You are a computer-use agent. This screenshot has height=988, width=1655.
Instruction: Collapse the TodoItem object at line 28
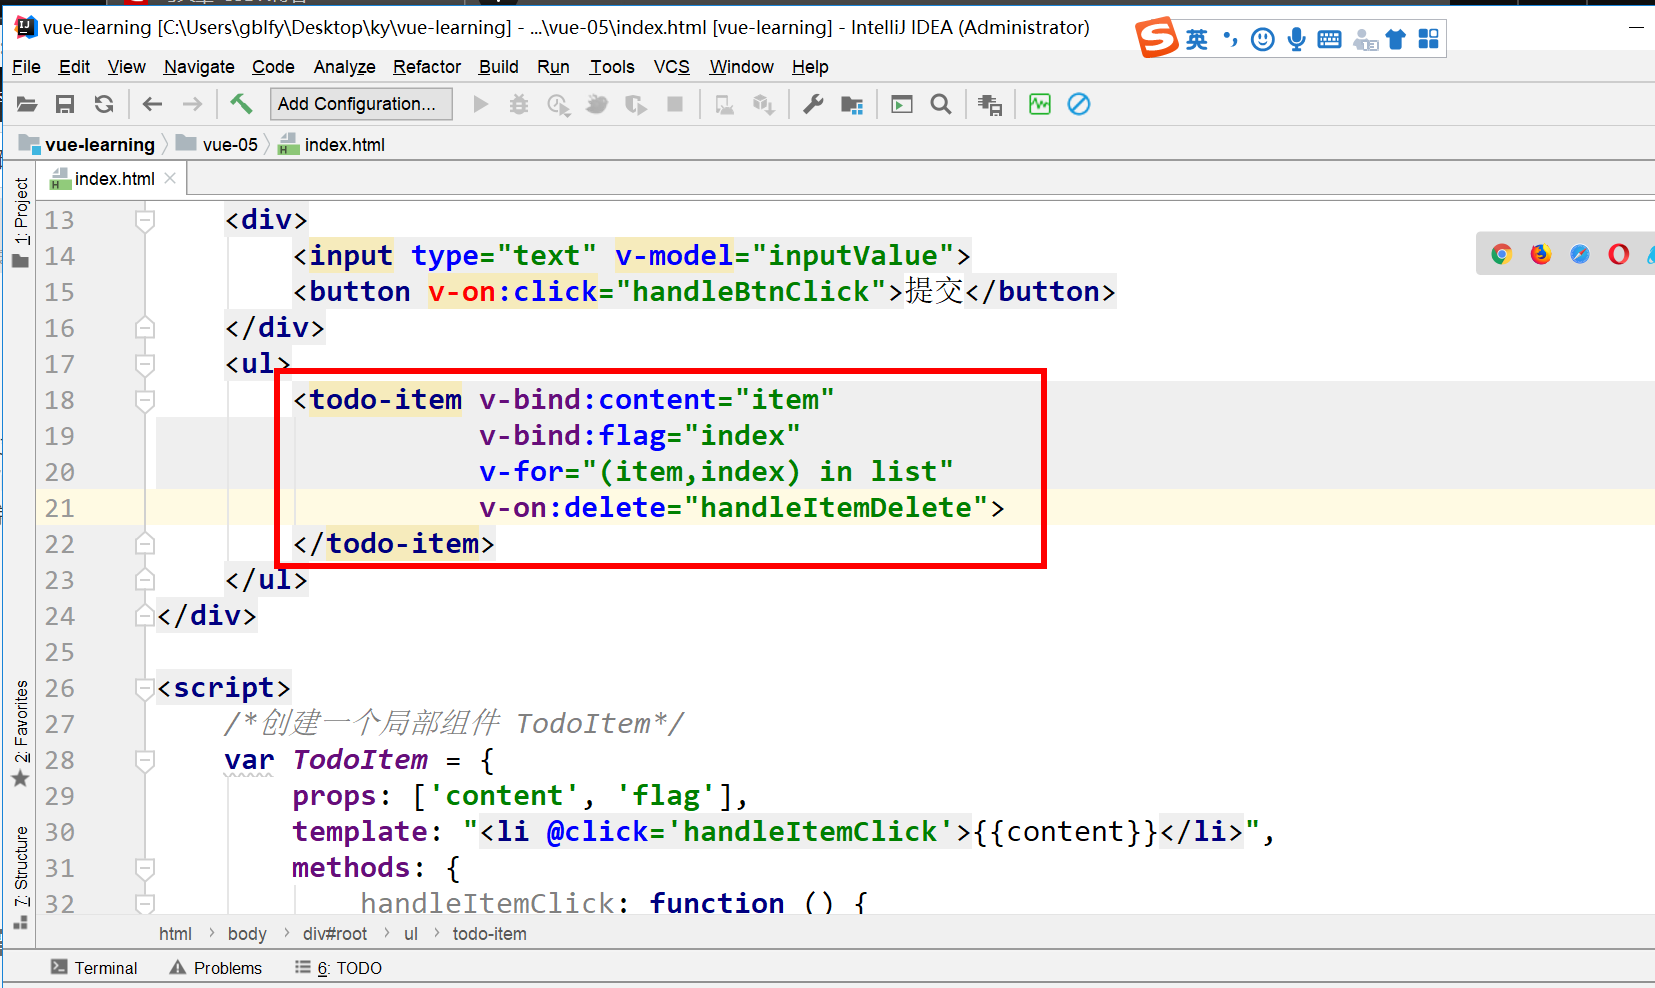click(x=145, y=759)
